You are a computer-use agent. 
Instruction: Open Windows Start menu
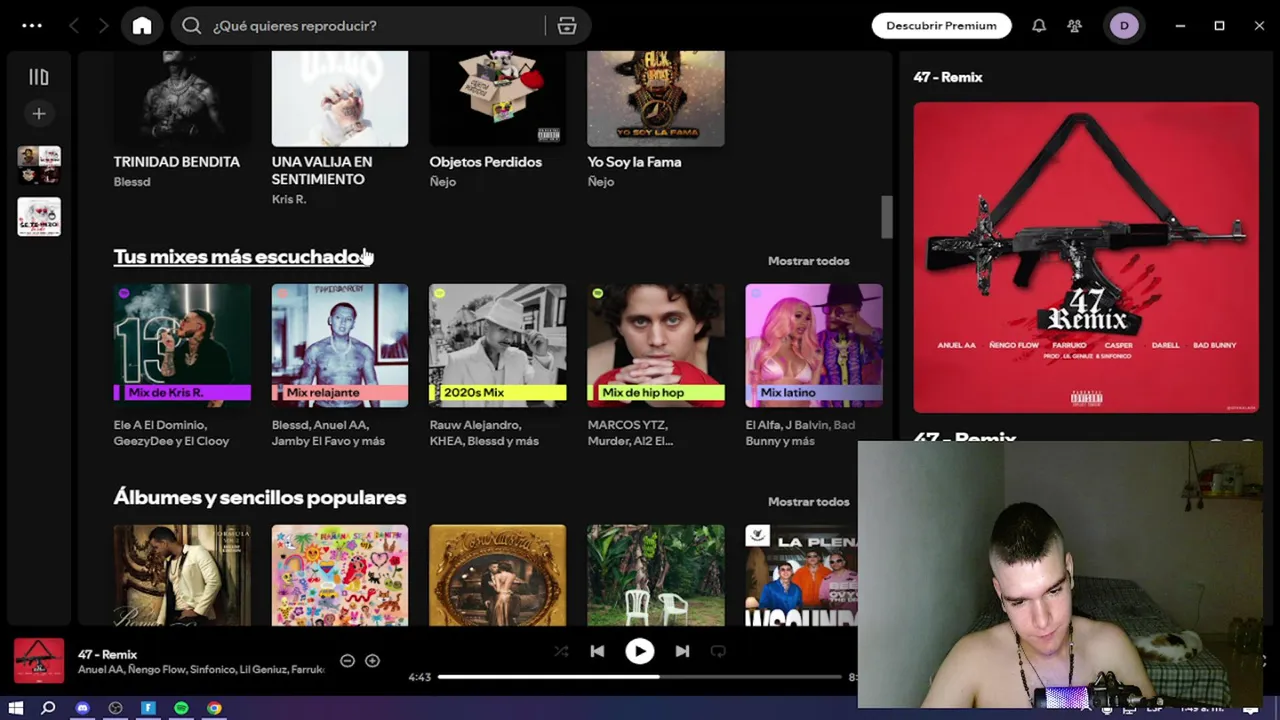coord(16,708)
